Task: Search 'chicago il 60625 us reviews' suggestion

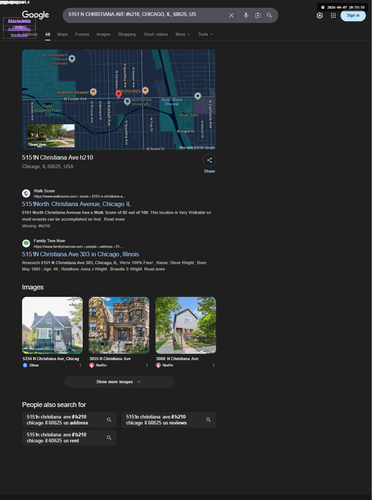Action: [169, 420]
